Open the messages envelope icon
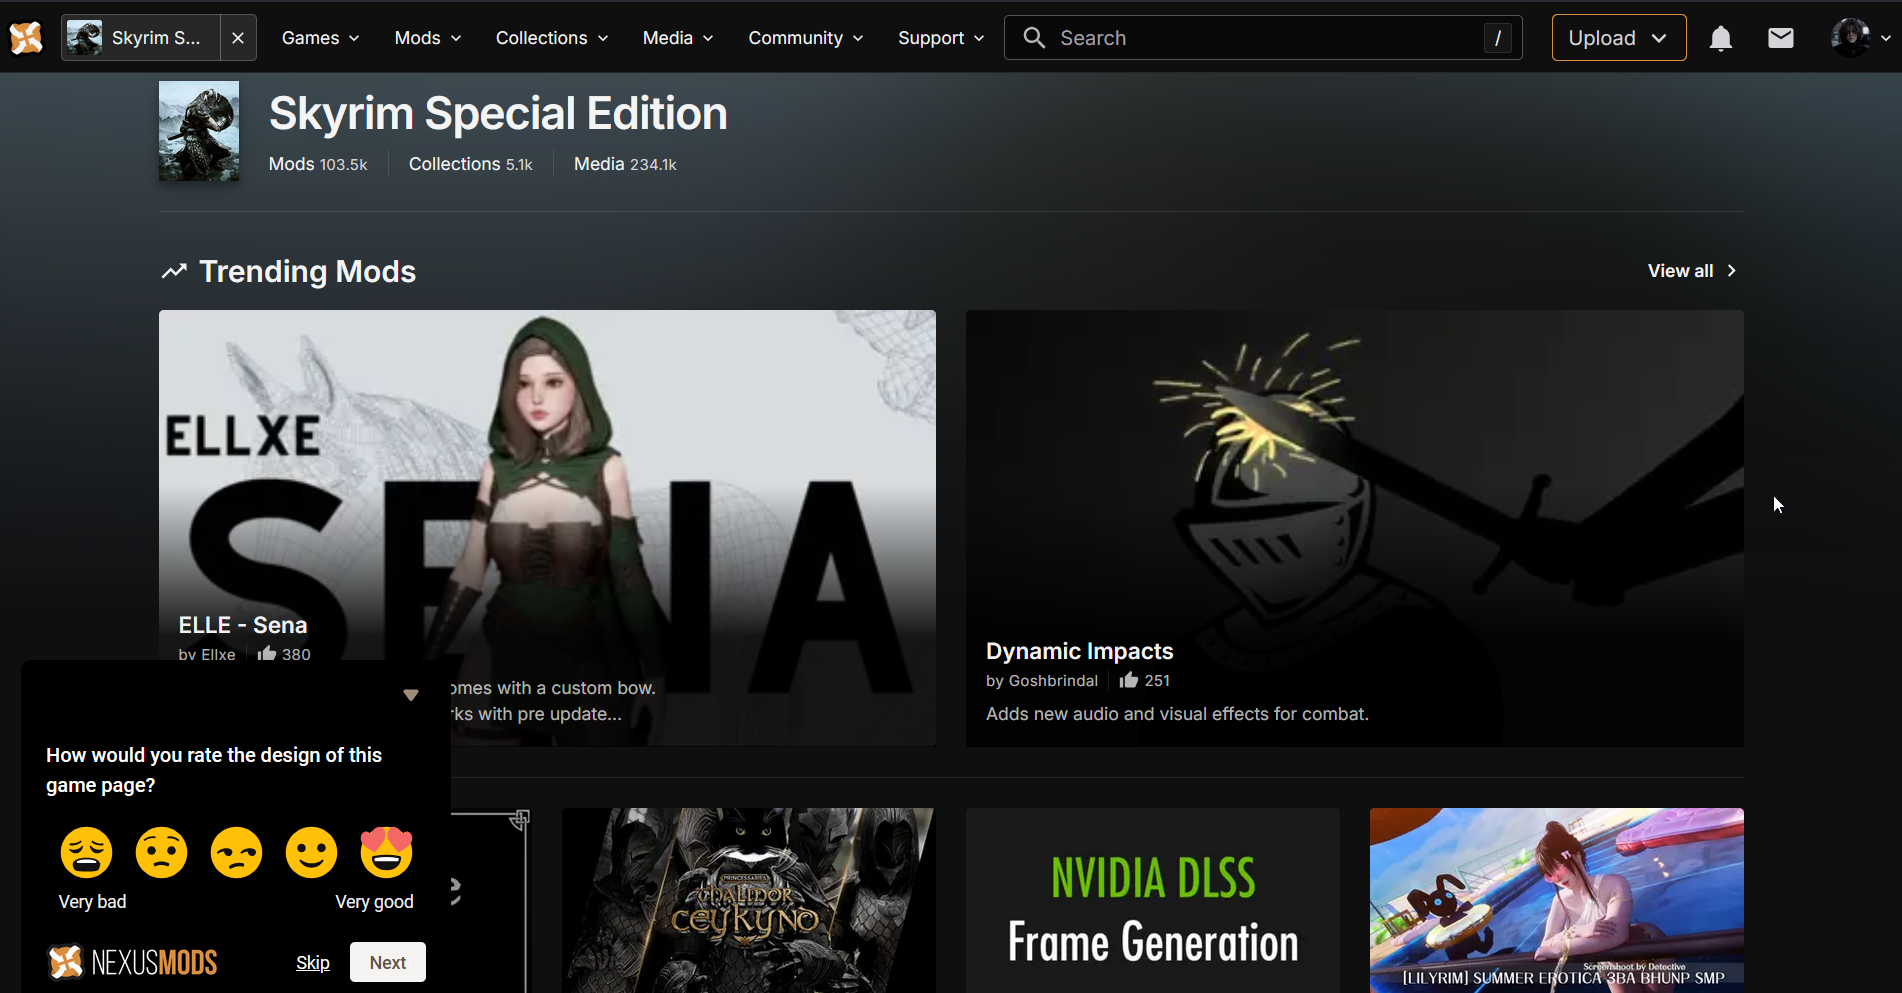1902x993 pixels. (1781, 38)
